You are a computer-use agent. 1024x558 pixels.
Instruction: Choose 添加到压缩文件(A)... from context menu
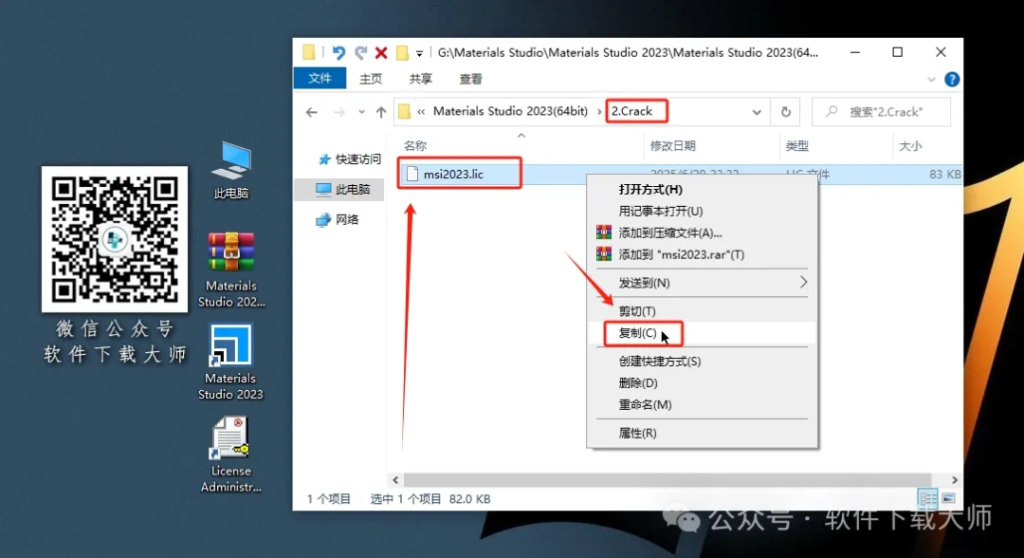pos(702,233)
